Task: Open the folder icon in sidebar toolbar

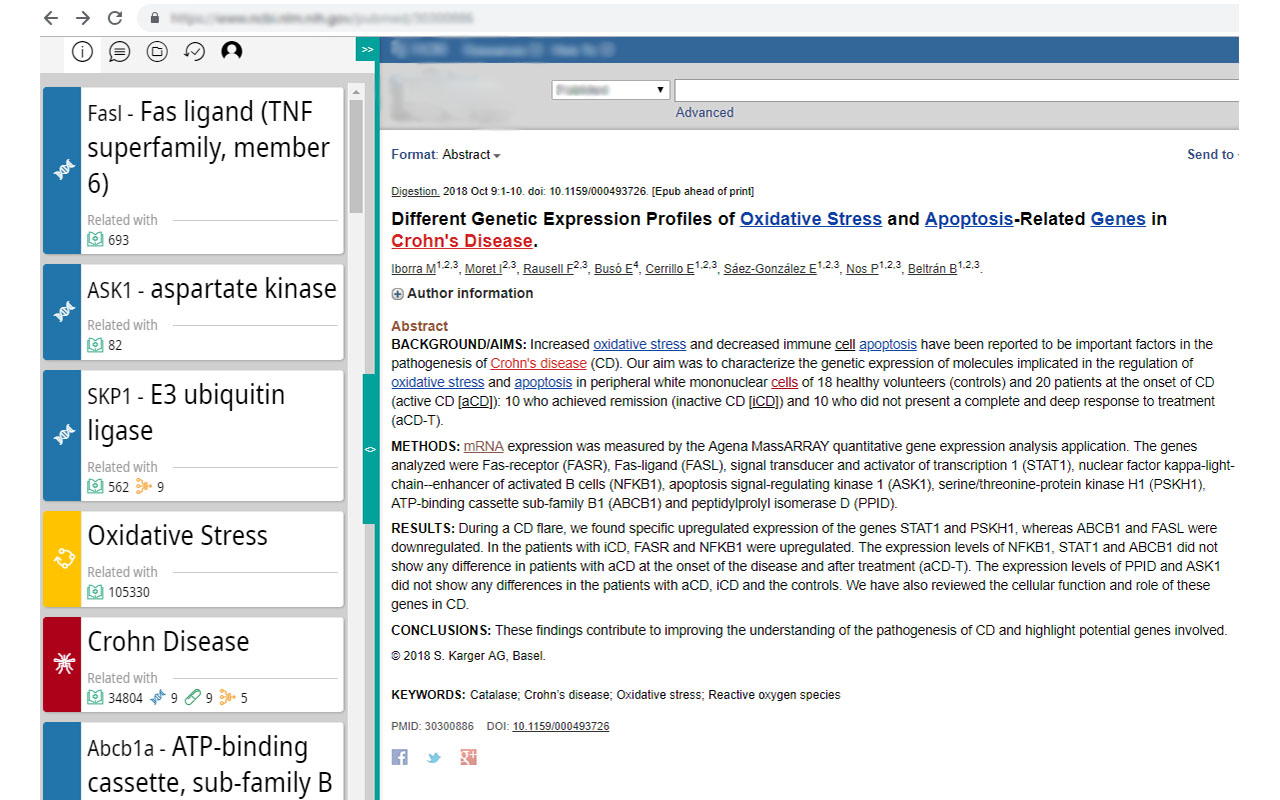Action: click(157, 51)
